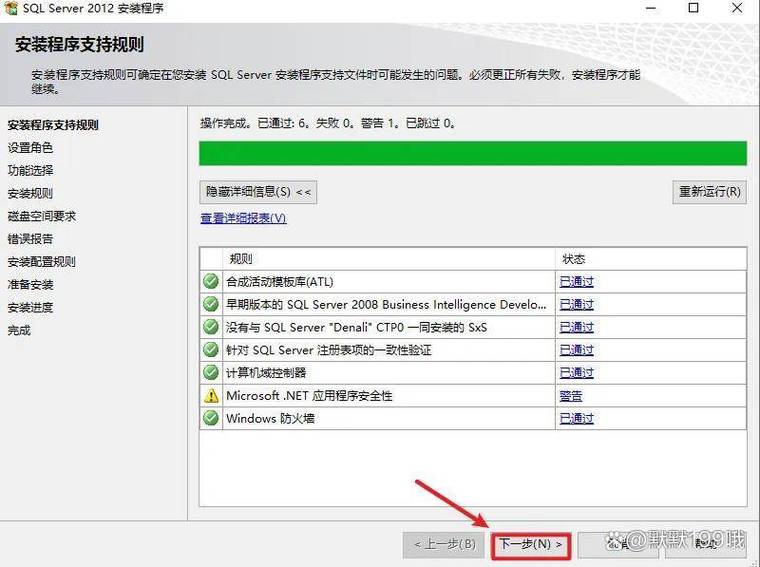Click the status summary text 操作完成。已通过: 6
This screenshot has height=567, width=760.
tap(255, 123)
